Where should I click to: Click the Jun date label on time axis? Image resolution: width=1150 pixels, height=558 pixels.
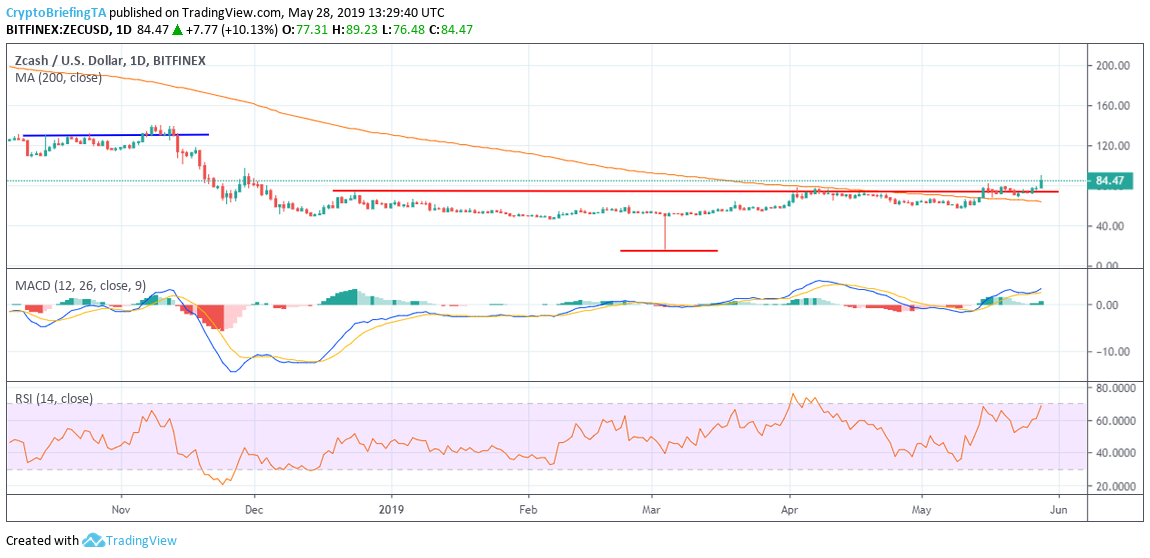[x=1058, y=508]
